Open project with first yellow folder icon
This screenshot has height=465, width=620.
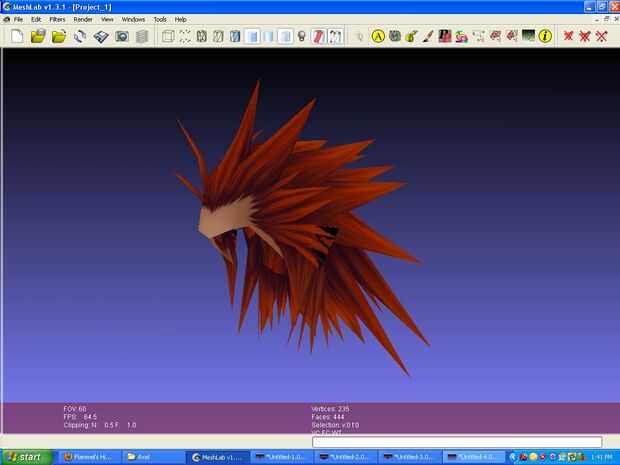click(38, 36)
